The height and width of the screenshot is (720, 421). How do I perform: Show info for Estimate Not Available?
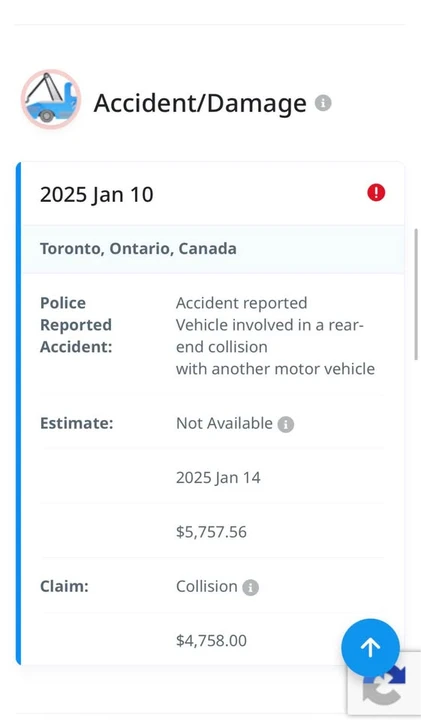point(286,424)
